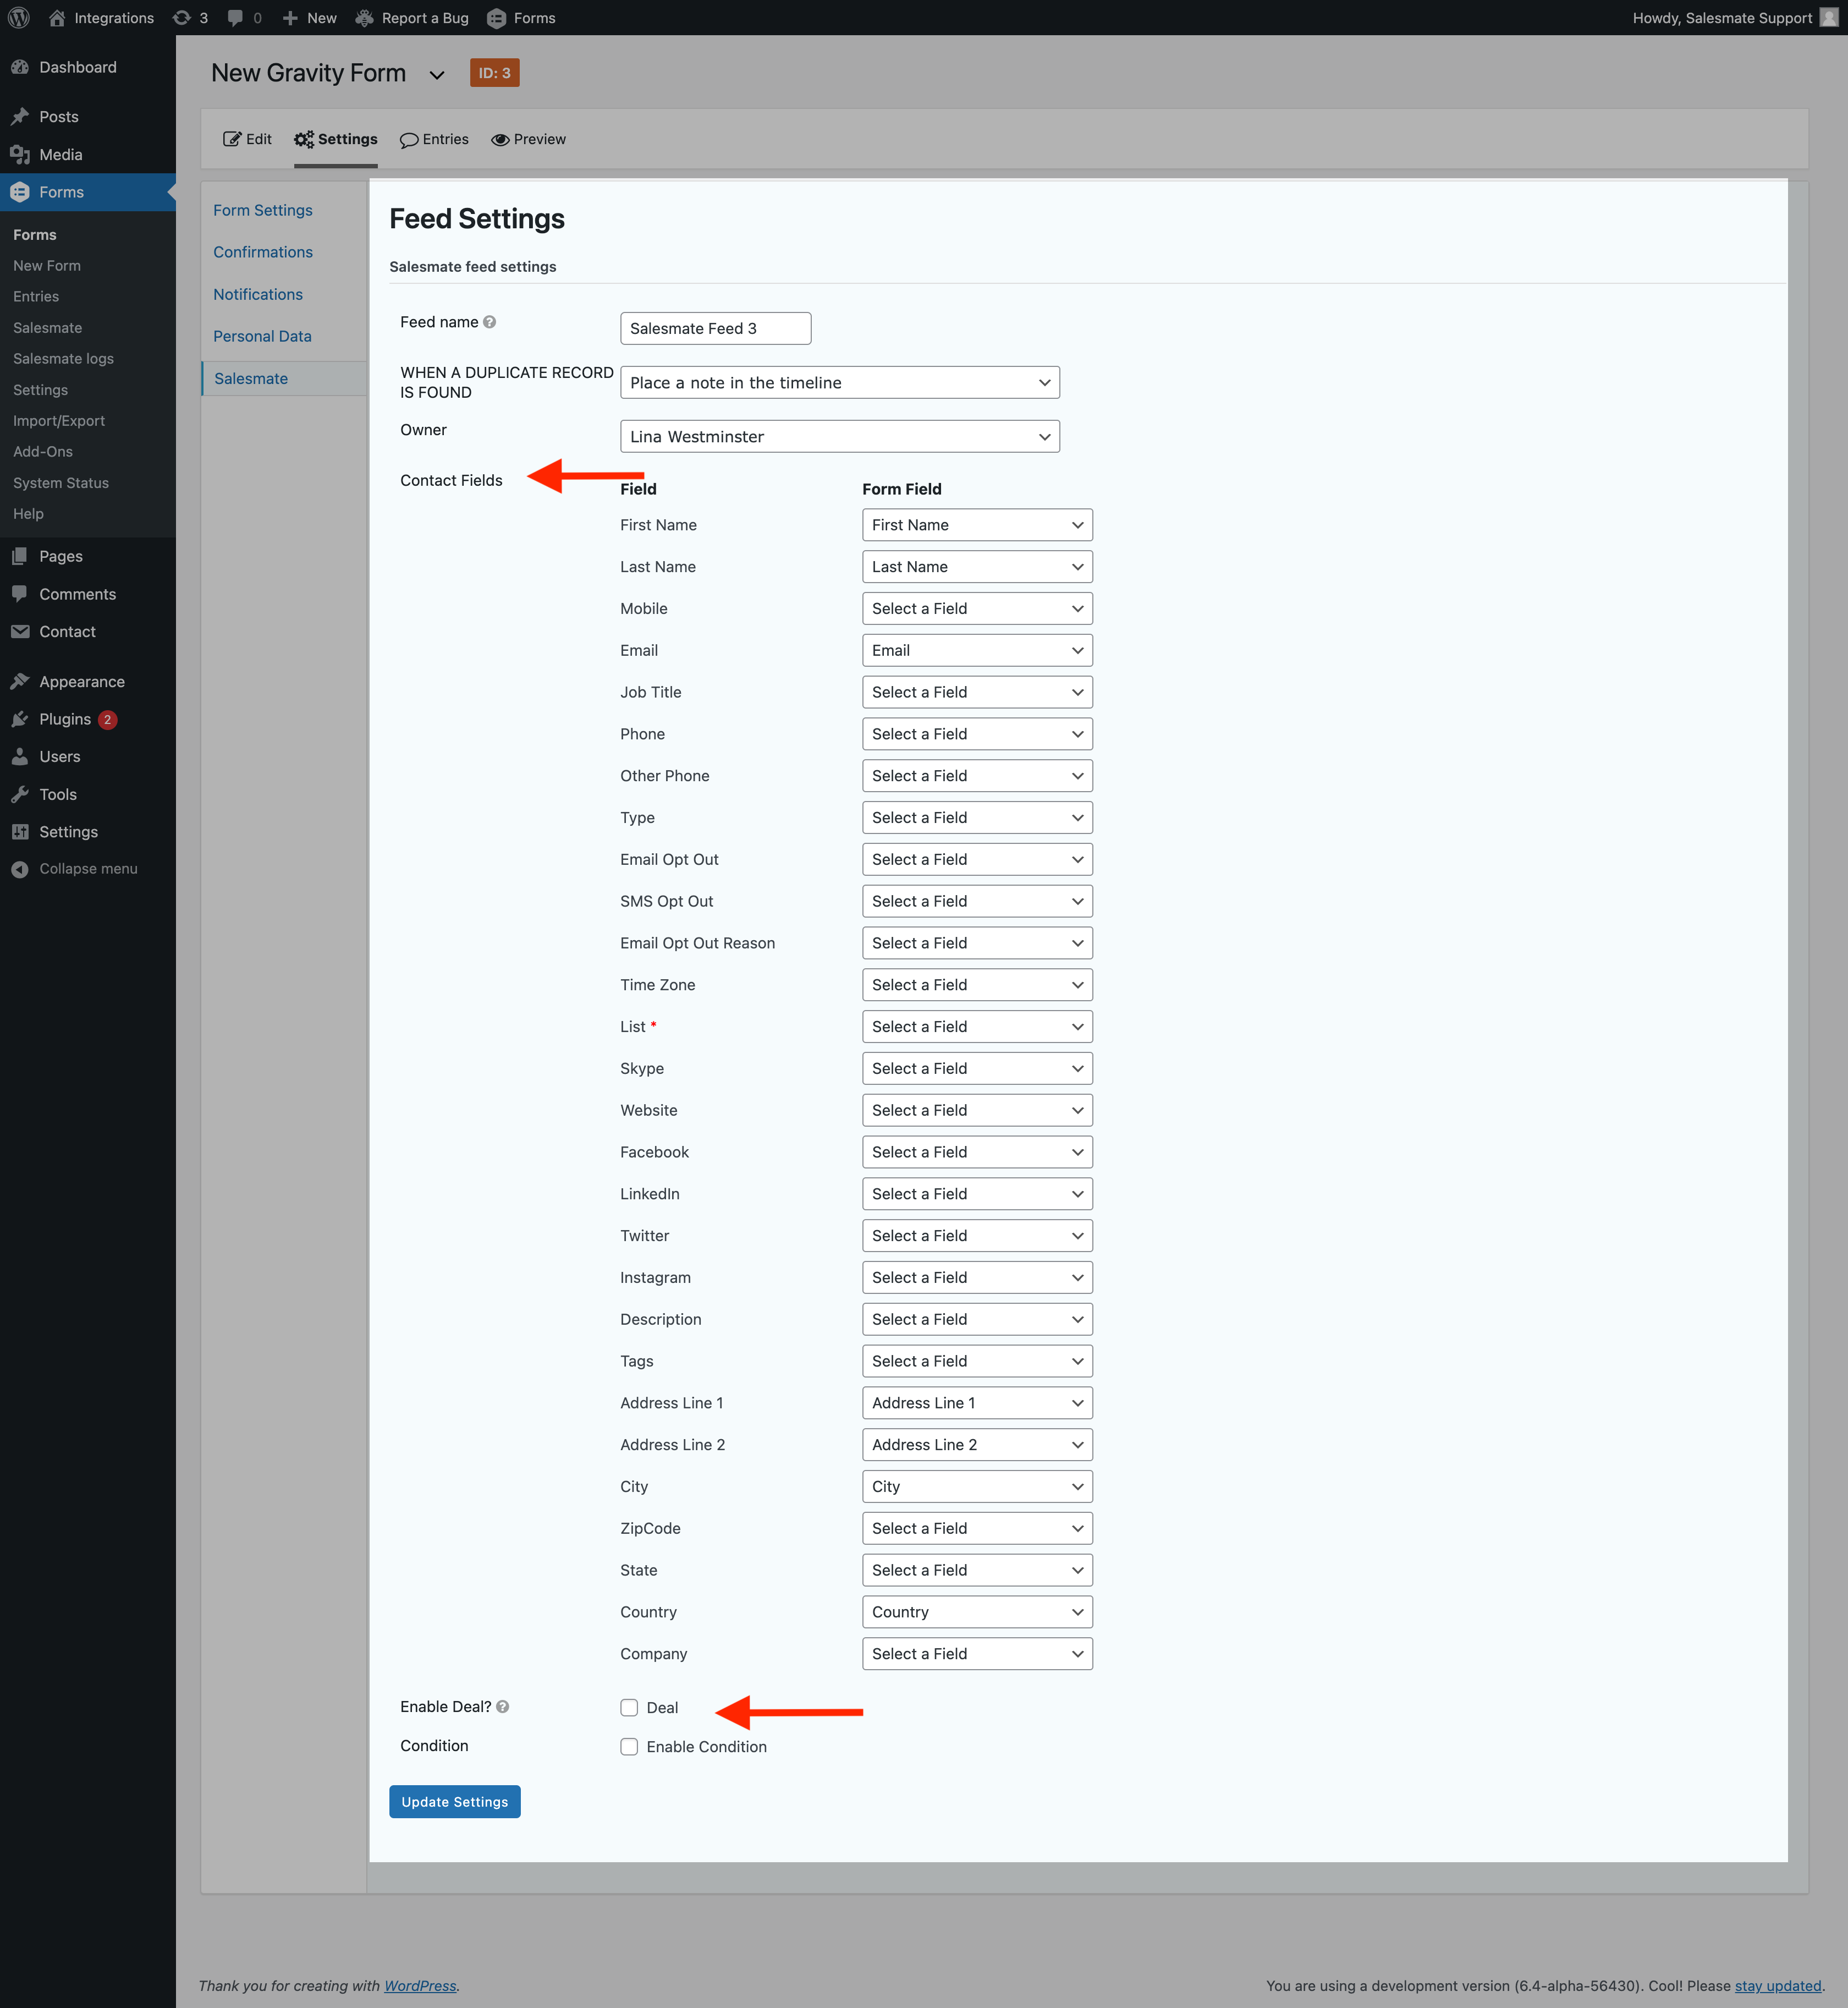The width and height of the screenshot is (1848, 2008).
Task: Click the Collapse menu arrow icon
Action: pyautogui.click(x=20, y=869)
